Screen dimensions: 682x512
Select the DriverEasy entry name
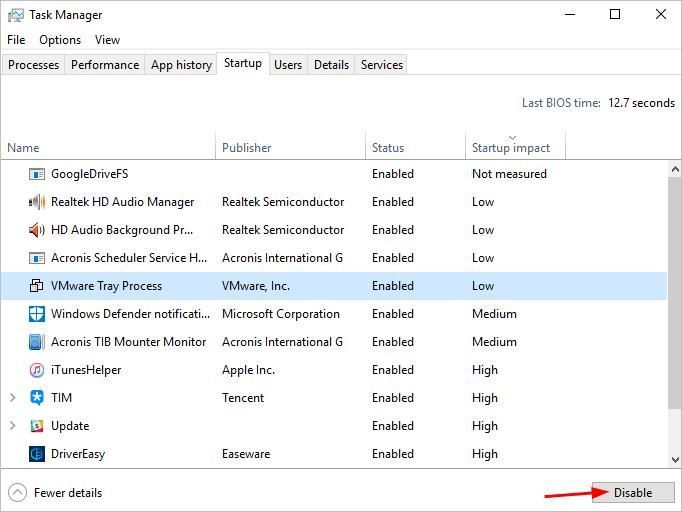tap(78, 454)
